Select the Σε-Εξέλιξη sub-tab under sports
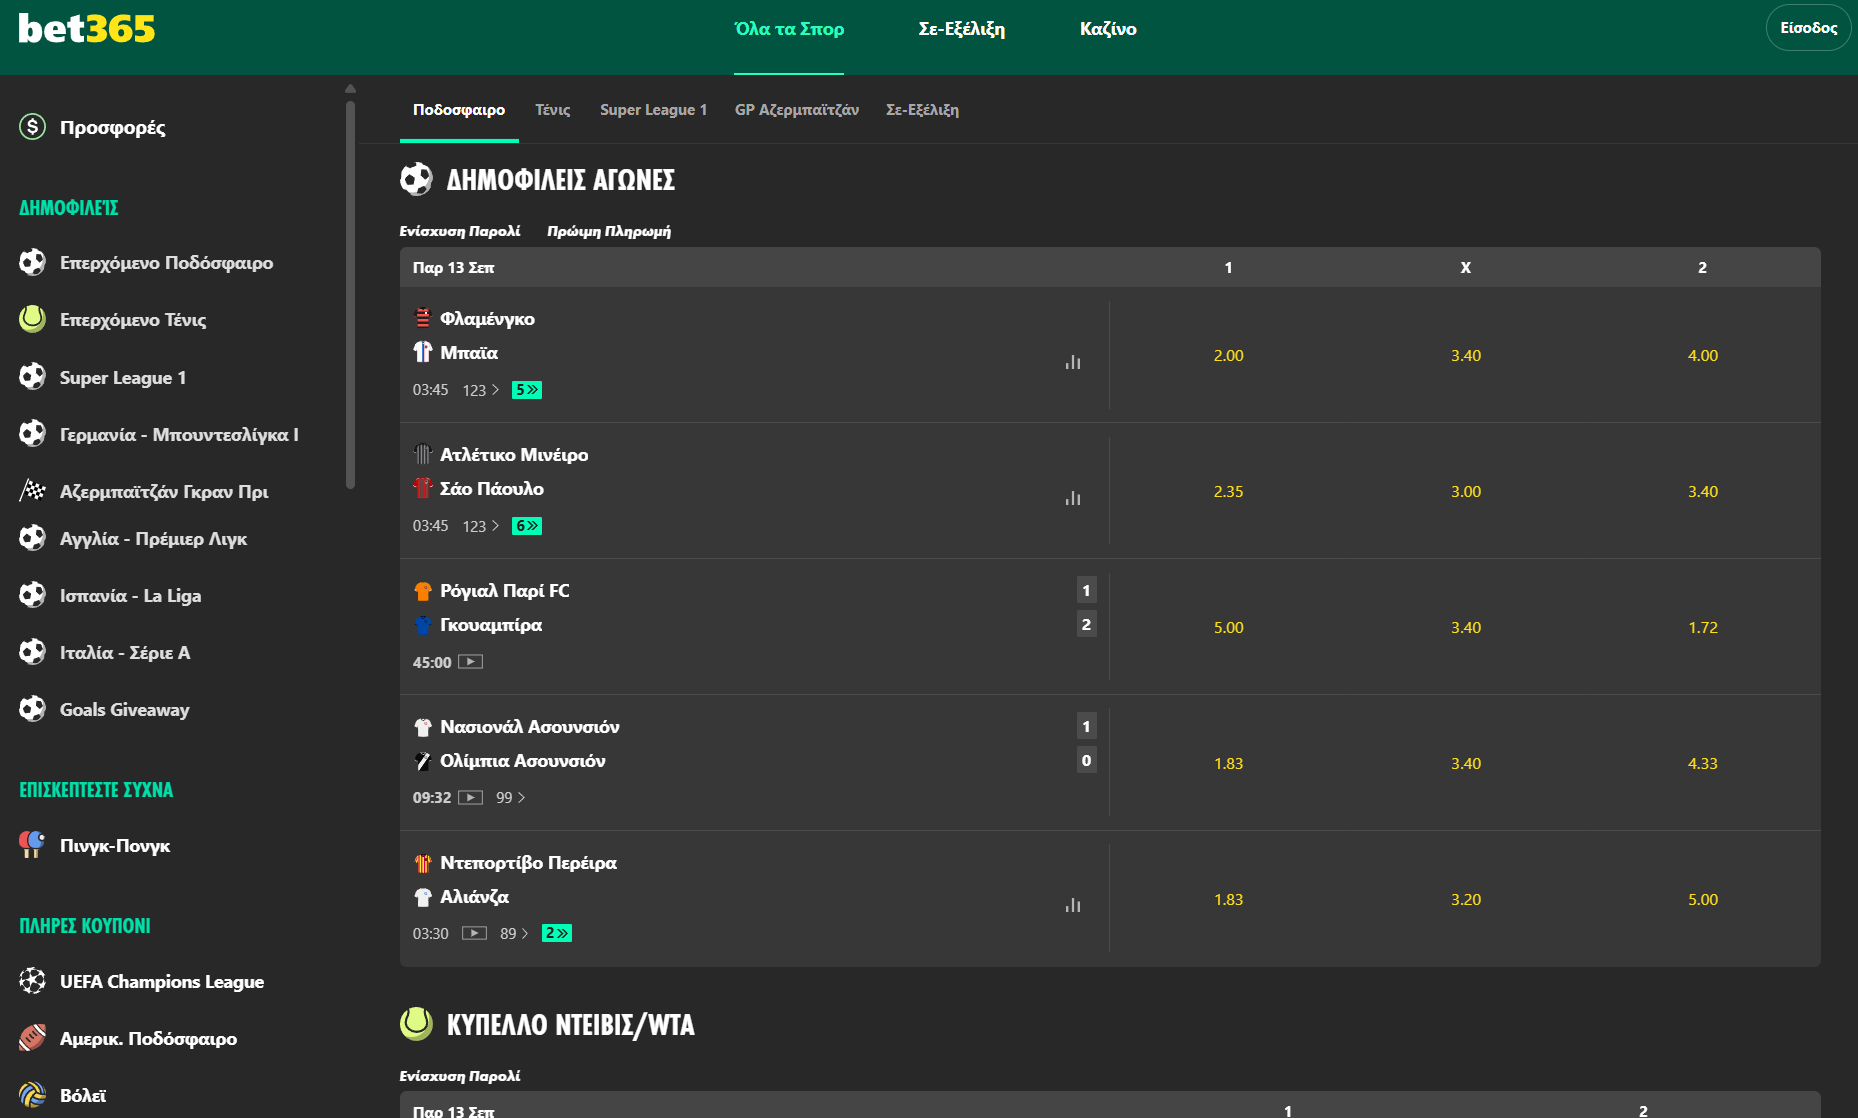 922,110
